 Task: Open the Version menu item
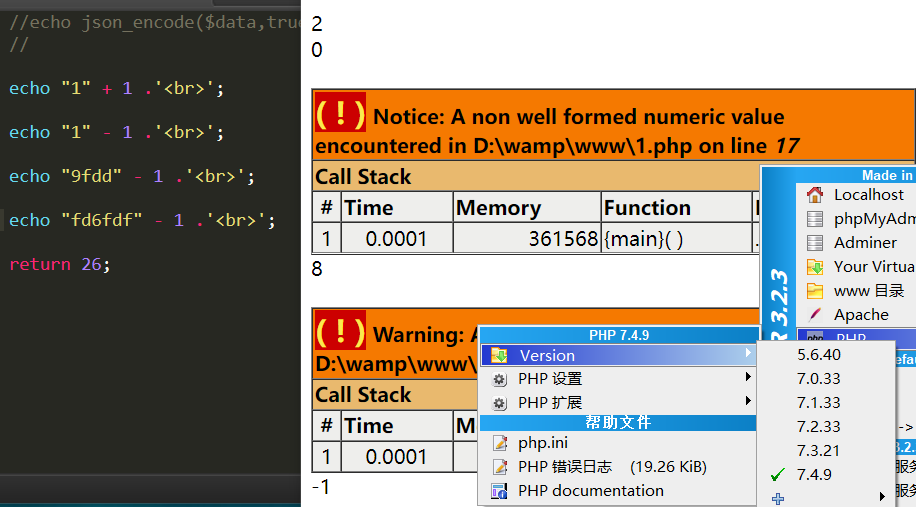pos(618,355)
